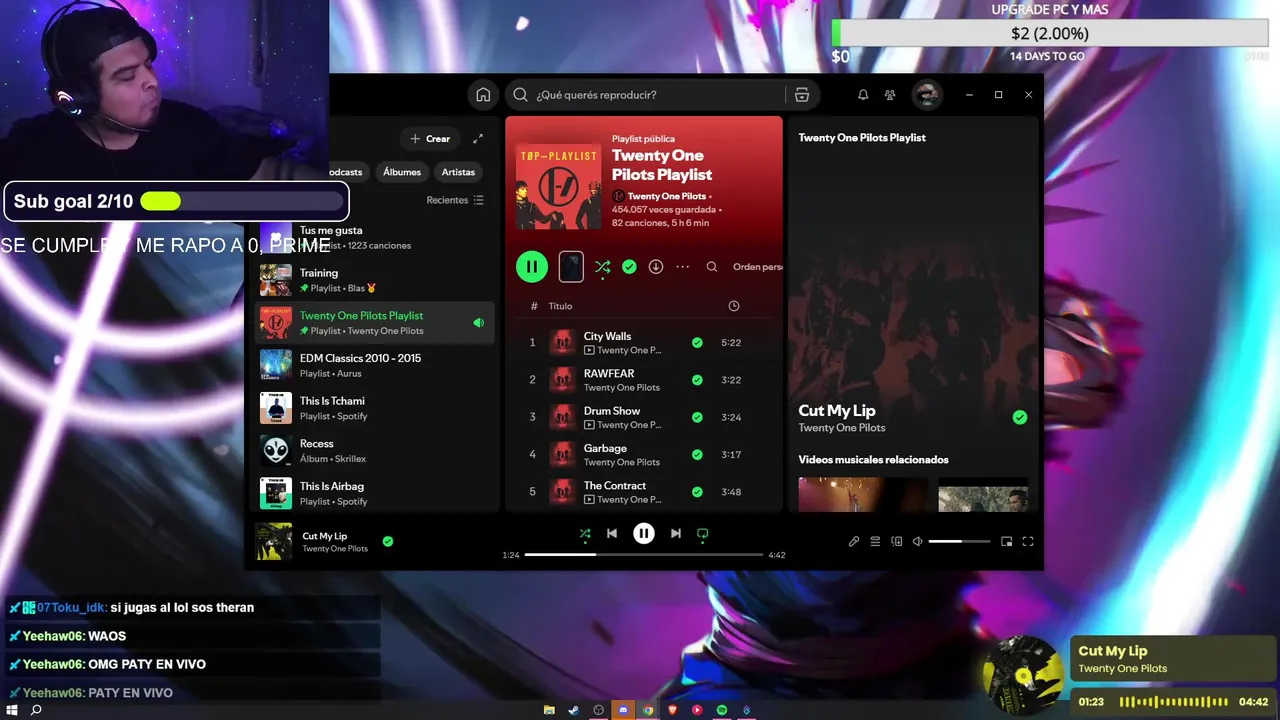The width and height of the screenshot is (1280, 720).
Task: Skip to the next track
Action: 676,534
